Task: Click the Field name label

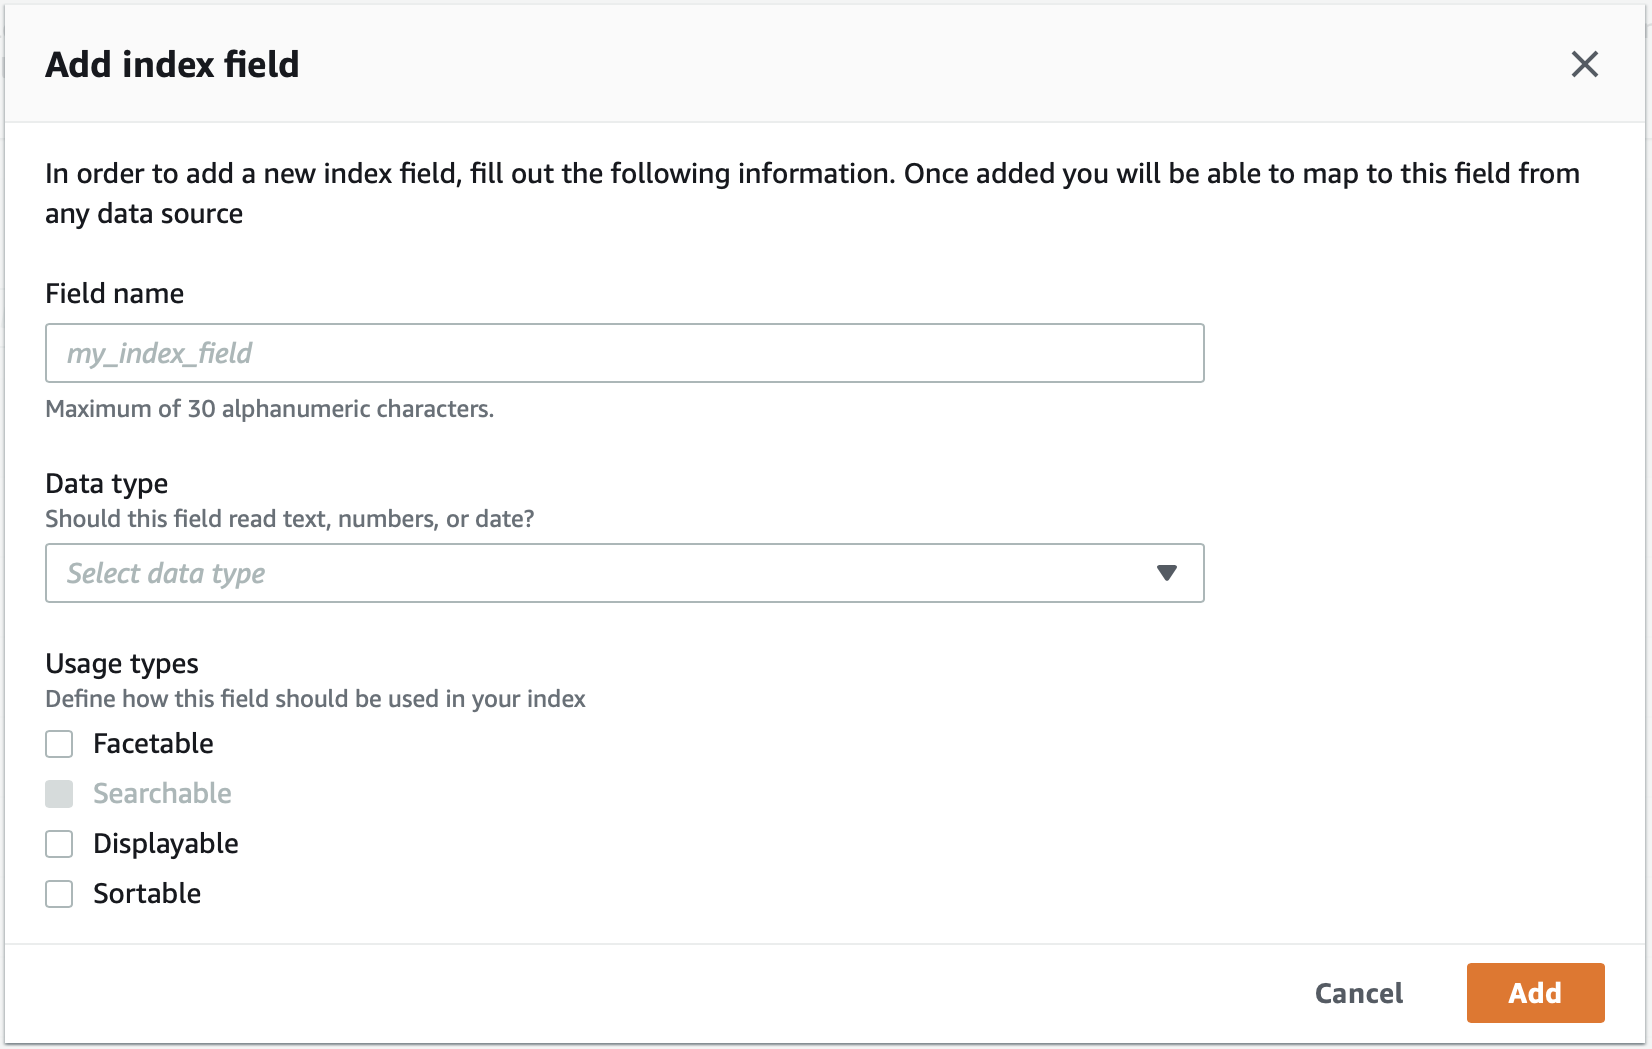Action: 115,293
